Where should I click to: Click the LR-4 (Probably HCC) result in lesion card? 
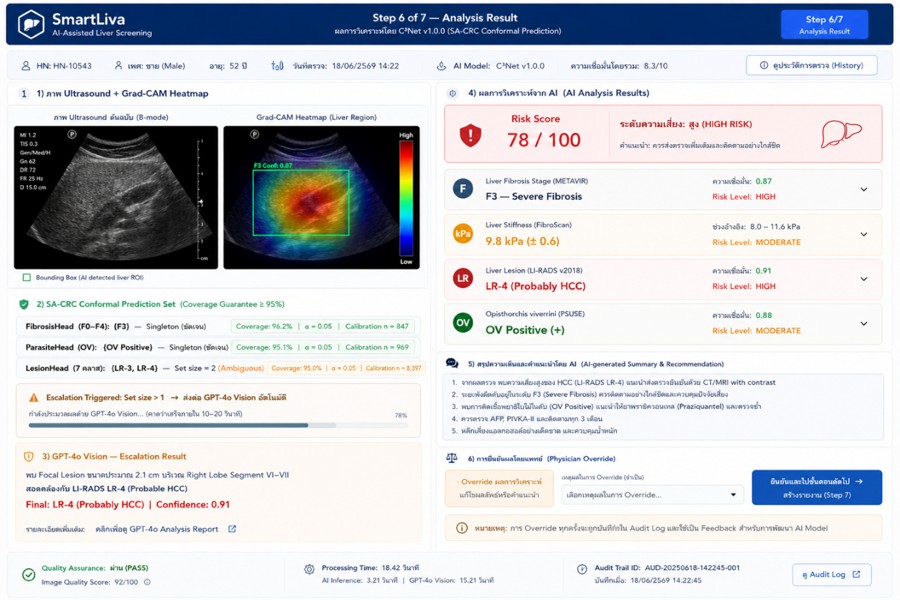pos(535,286)
